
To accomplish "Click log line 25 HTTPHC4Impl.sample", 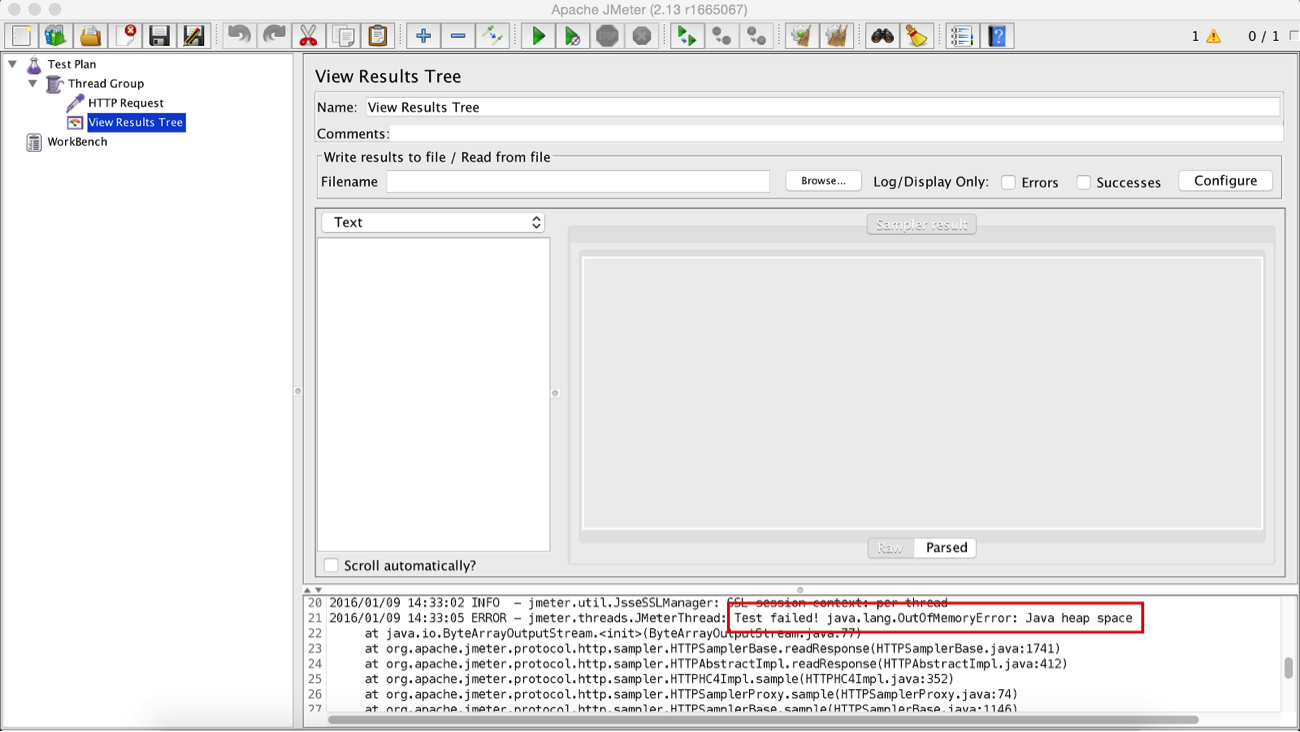I will 659,680.
